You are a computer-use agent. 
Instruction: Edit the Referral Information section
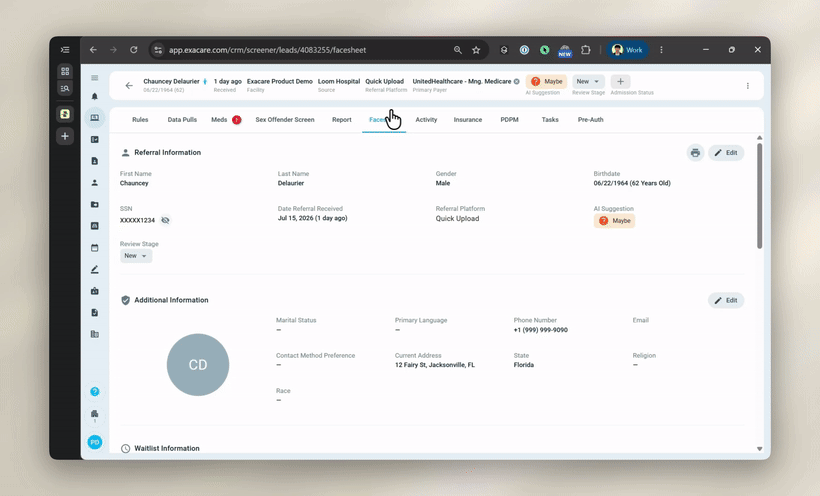tap(726, 153)
